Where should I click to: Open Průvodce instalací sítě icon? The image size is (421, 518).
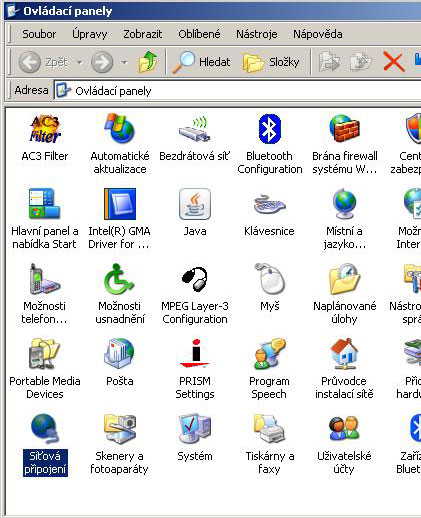344,354
